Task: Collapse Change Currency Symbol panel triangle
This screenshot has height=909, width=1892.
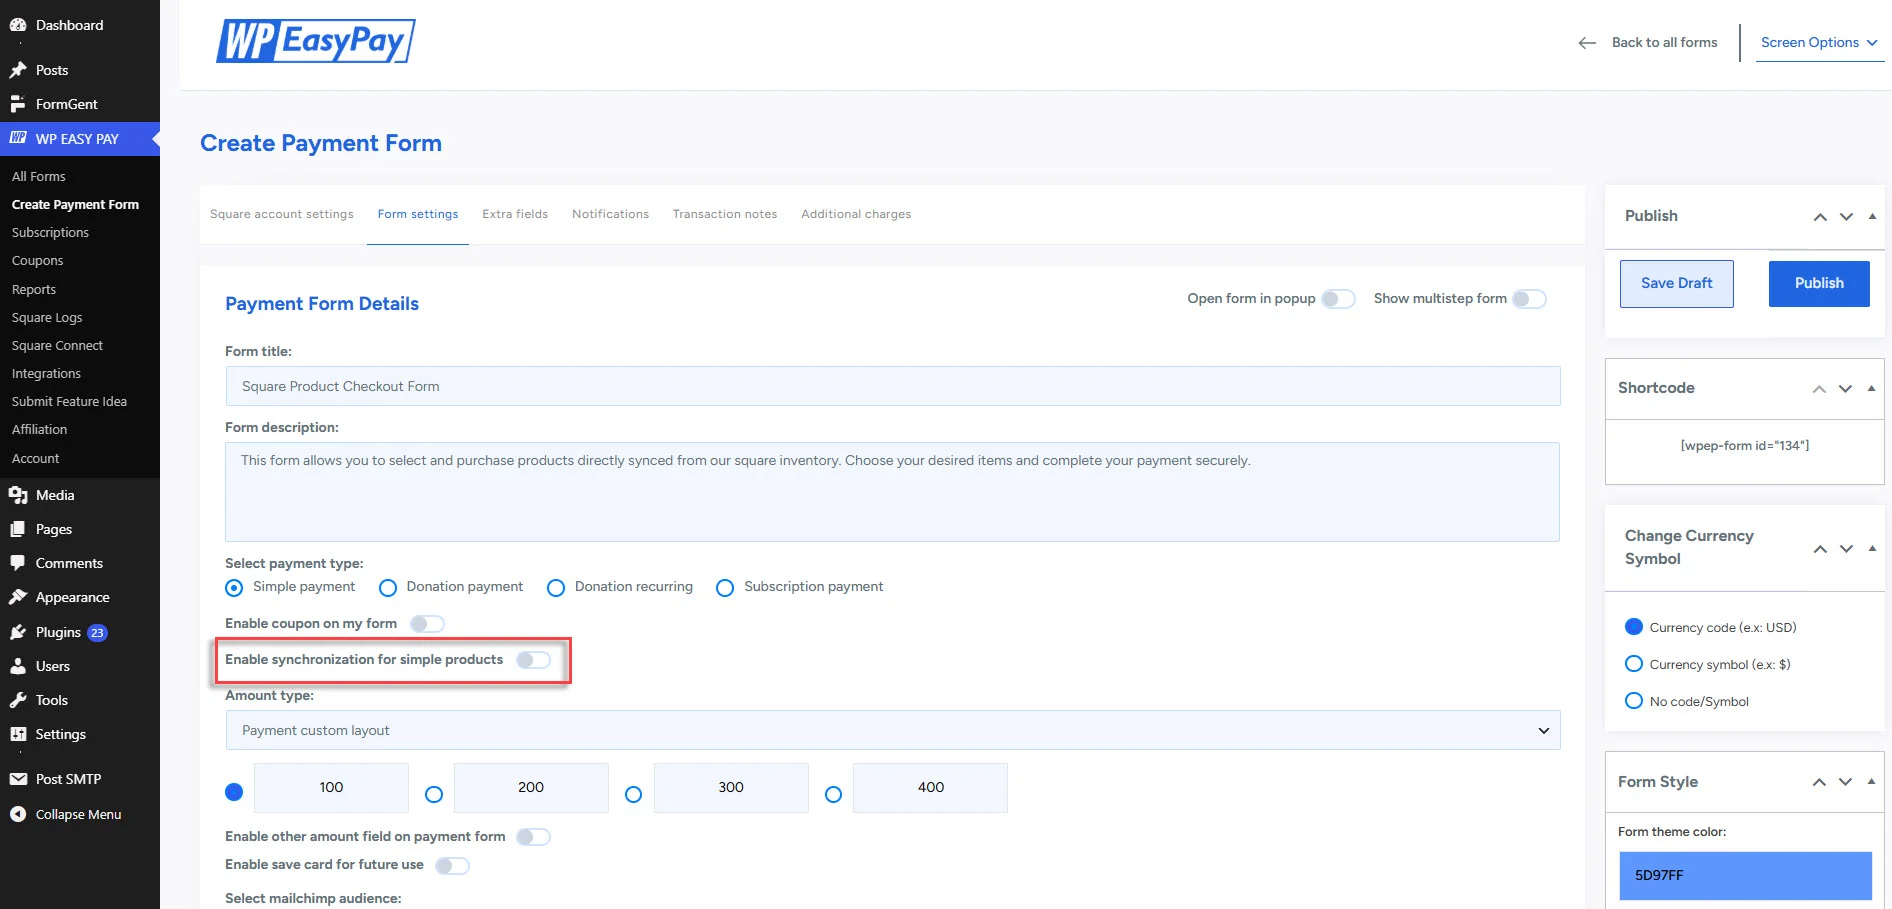Action: pos(1872,548)
